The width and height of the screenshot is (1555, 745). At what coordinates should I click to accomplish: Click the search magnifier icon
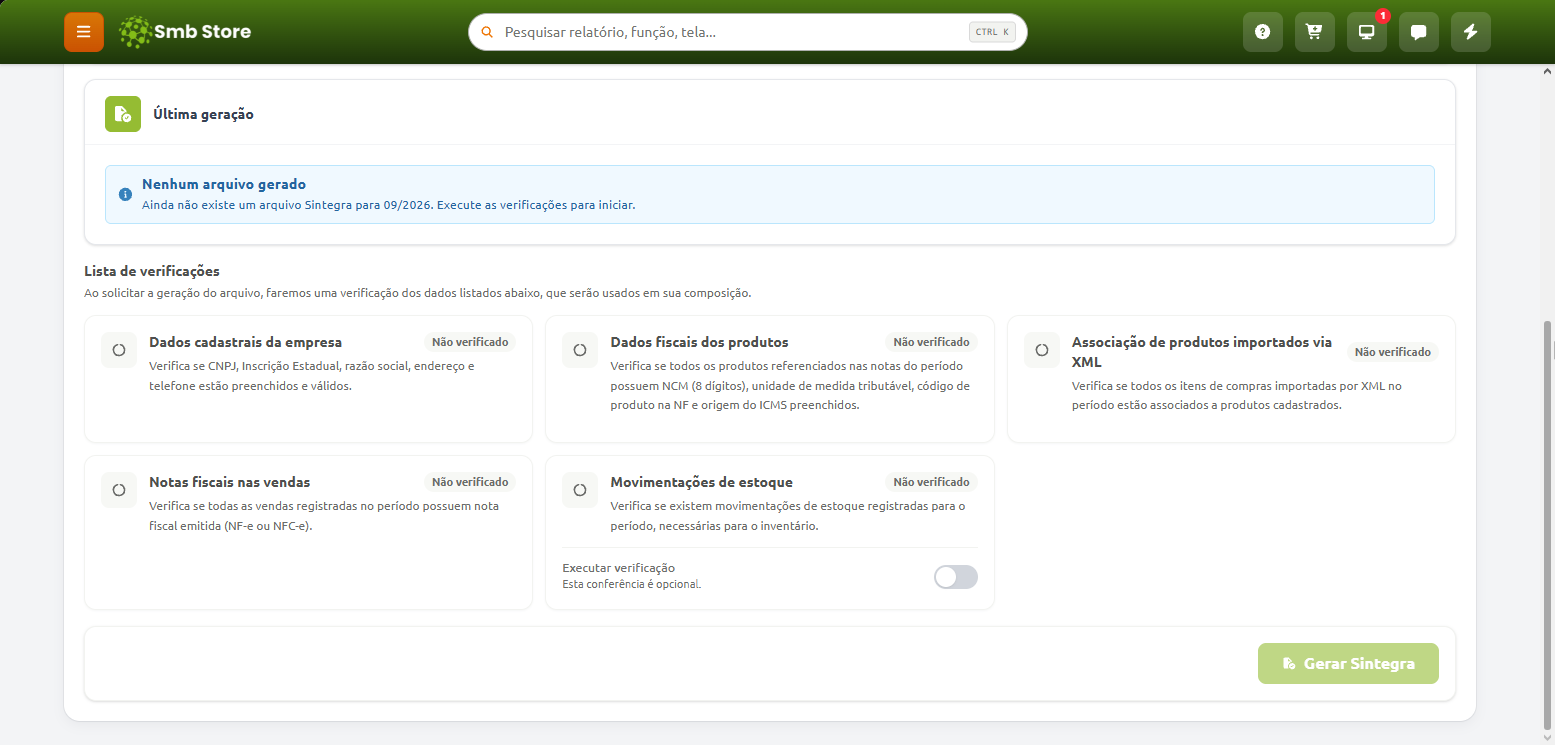coord(487,32)
